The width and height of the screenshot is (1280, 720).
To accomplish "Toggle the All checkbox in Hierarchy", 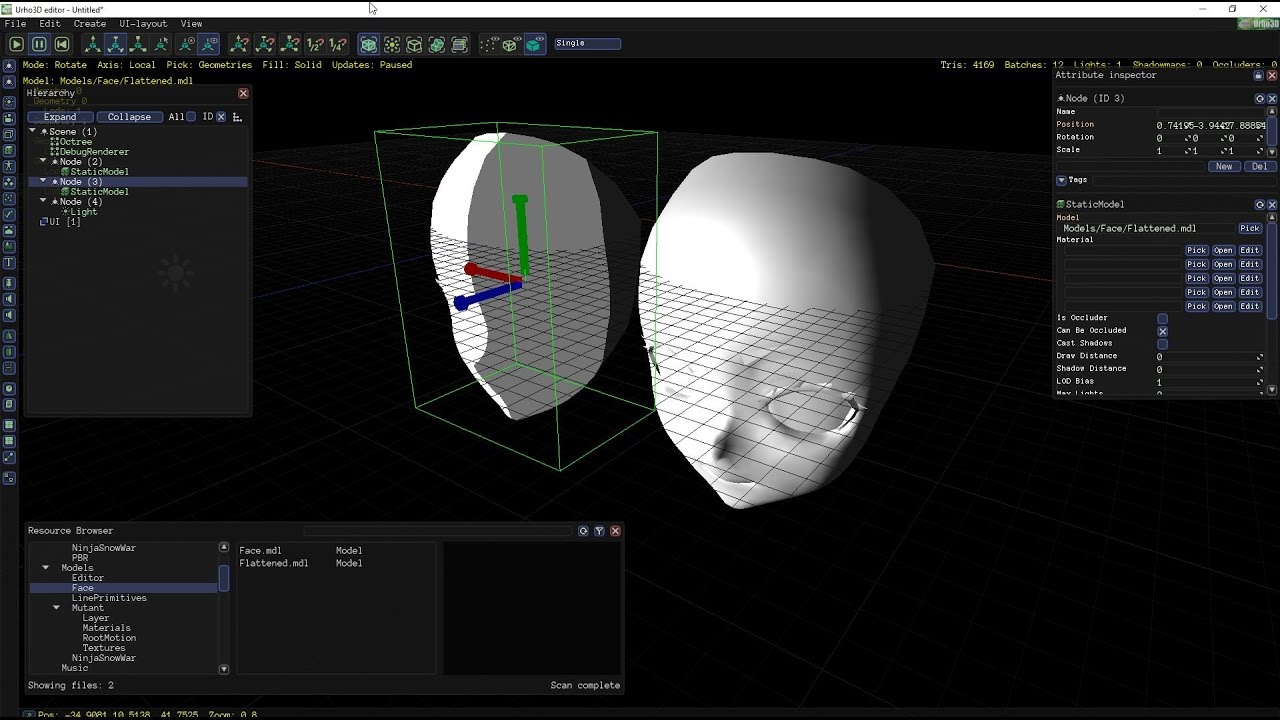I will 191,117.
